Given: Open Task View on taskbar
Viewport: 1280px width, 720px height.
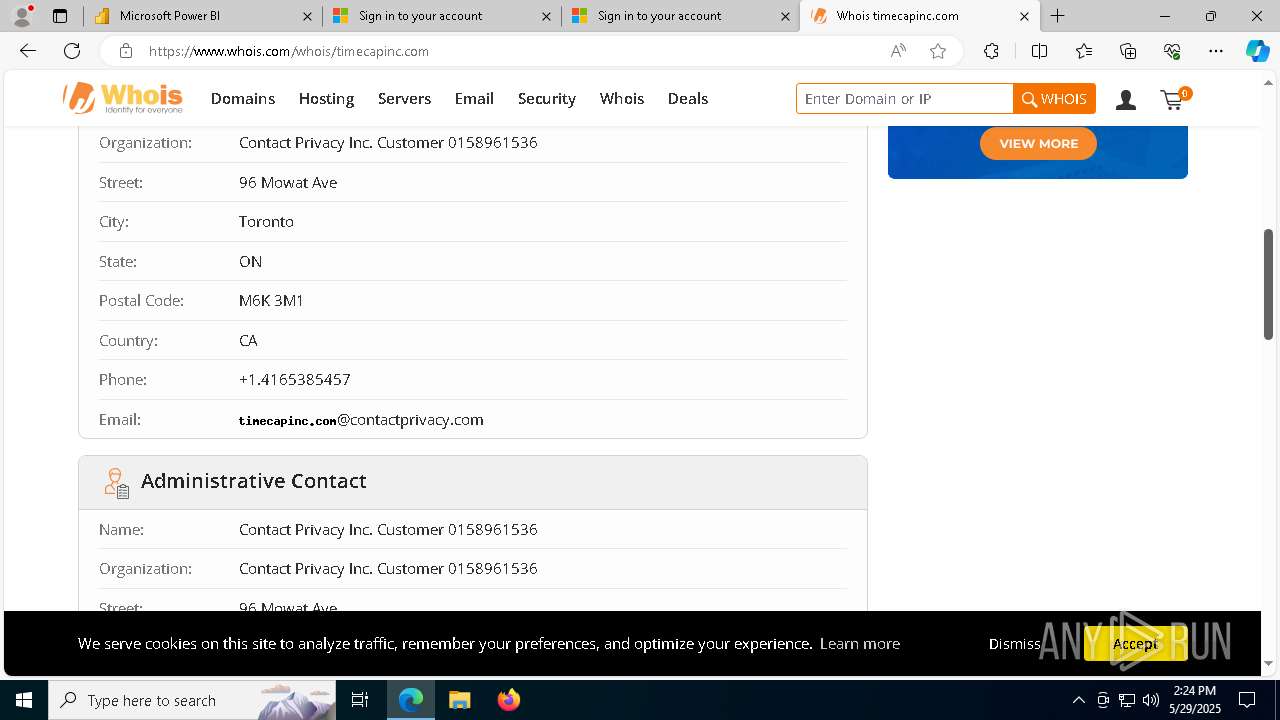Looking at the screenshot, I should tap(360, 700).
